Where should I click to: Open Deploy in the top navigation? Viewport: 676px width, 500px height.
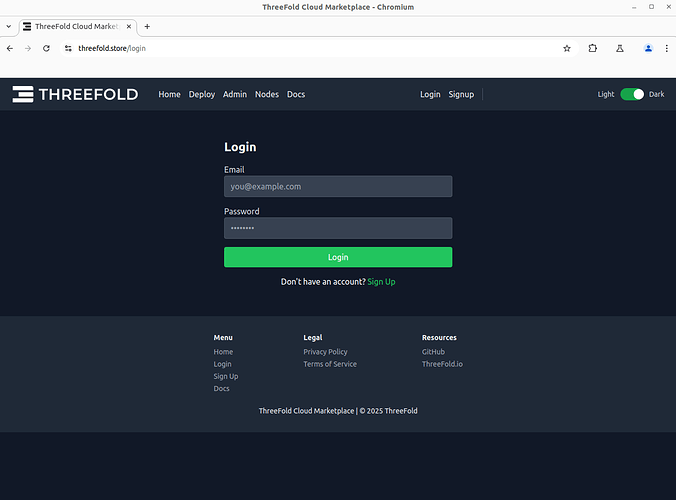click(202, 94)
